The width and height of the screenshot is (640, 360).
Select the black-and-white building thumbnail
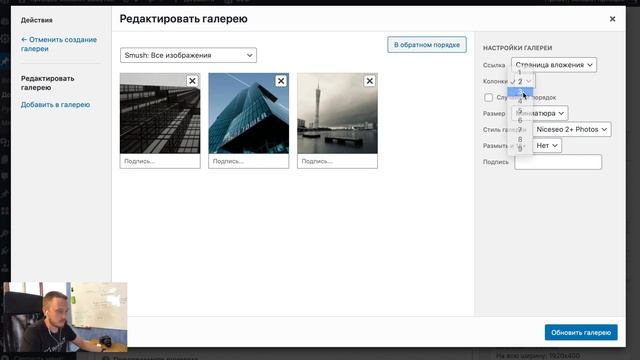(160, 113)
